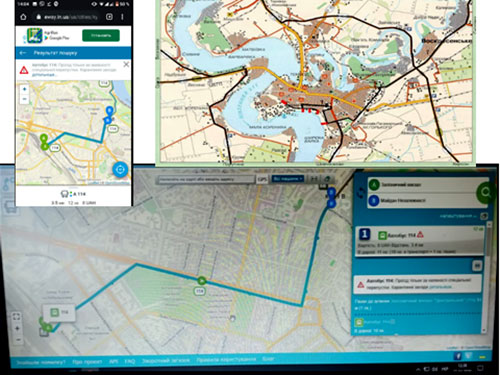Click the 114 bus tooltip near the start point

click(x=59, y=313)
